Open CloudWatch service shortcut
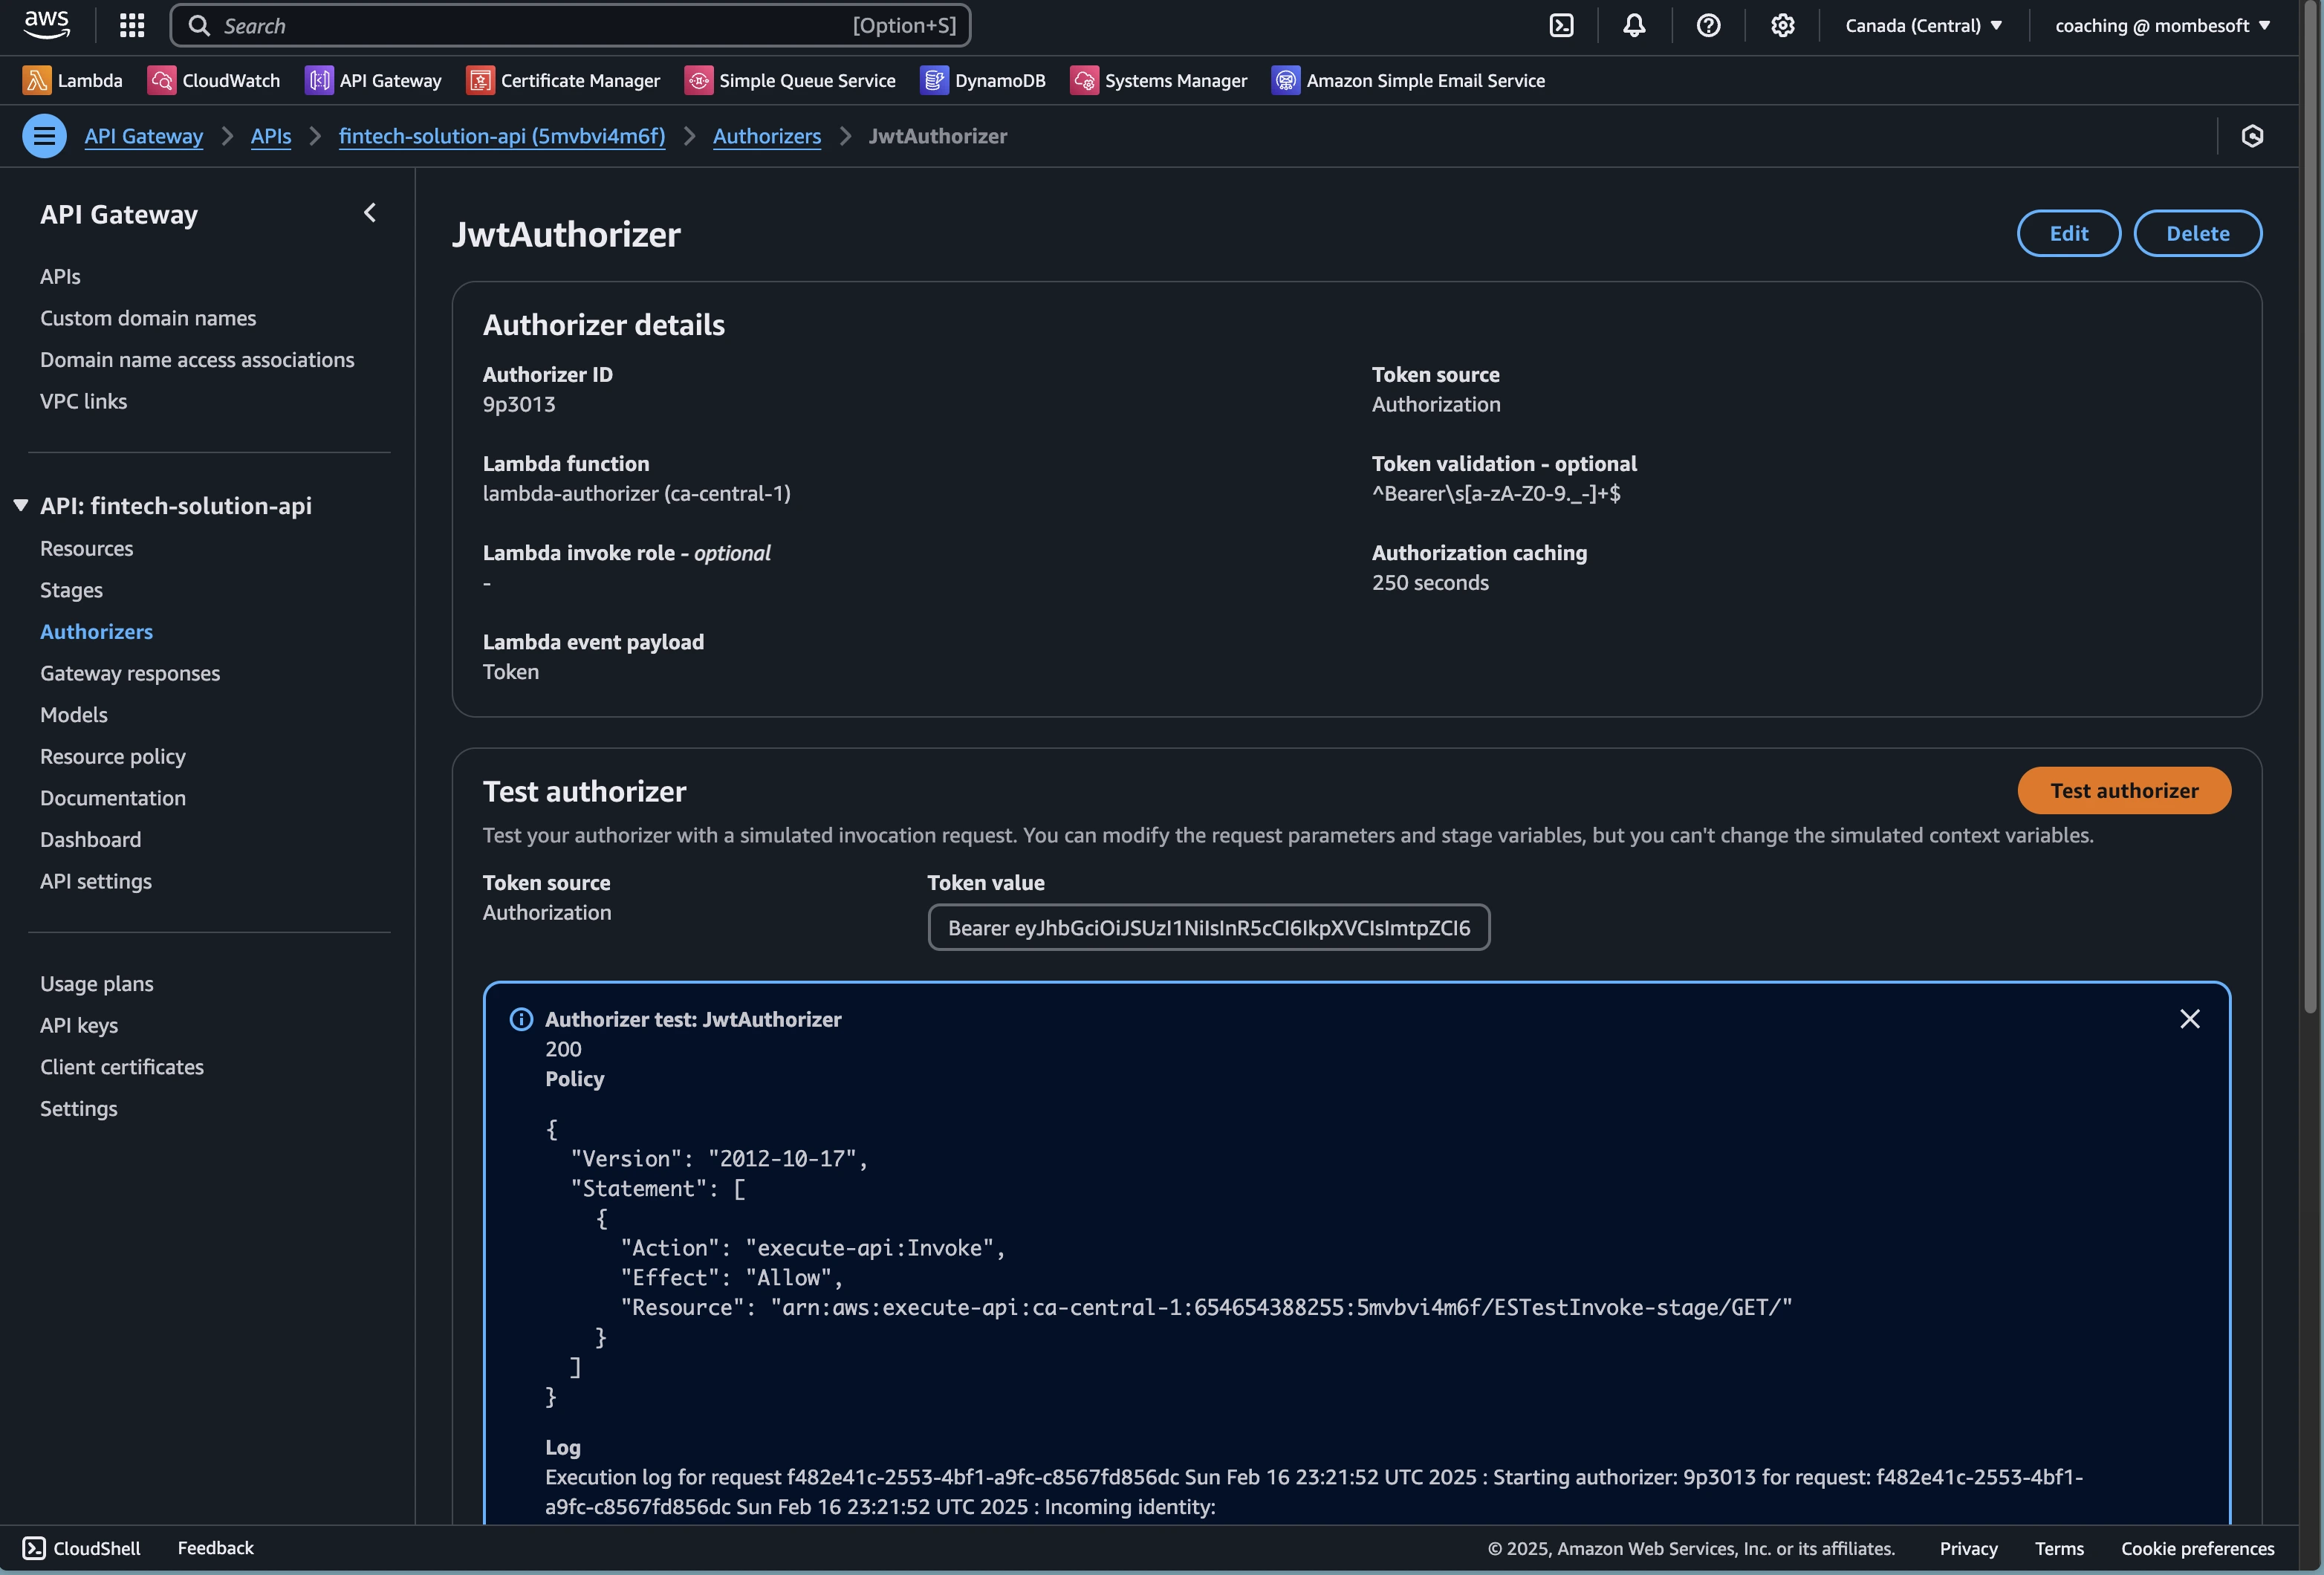This screenshot has width=2324, height=1575. (x=214, y=80)
